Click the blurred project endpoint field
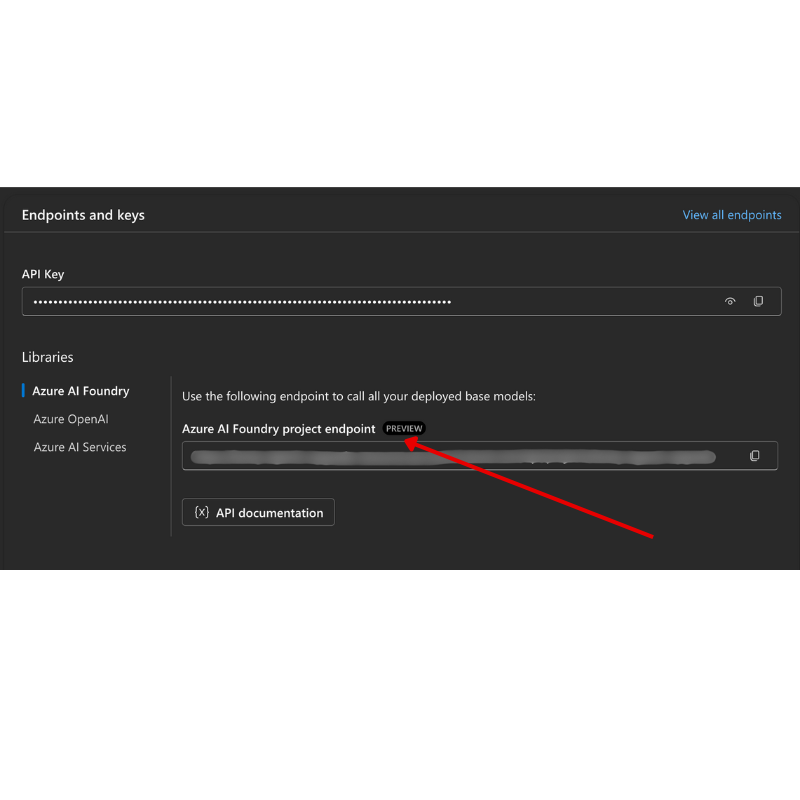Viewport: 800px width, 800px height. pos(450,455)
